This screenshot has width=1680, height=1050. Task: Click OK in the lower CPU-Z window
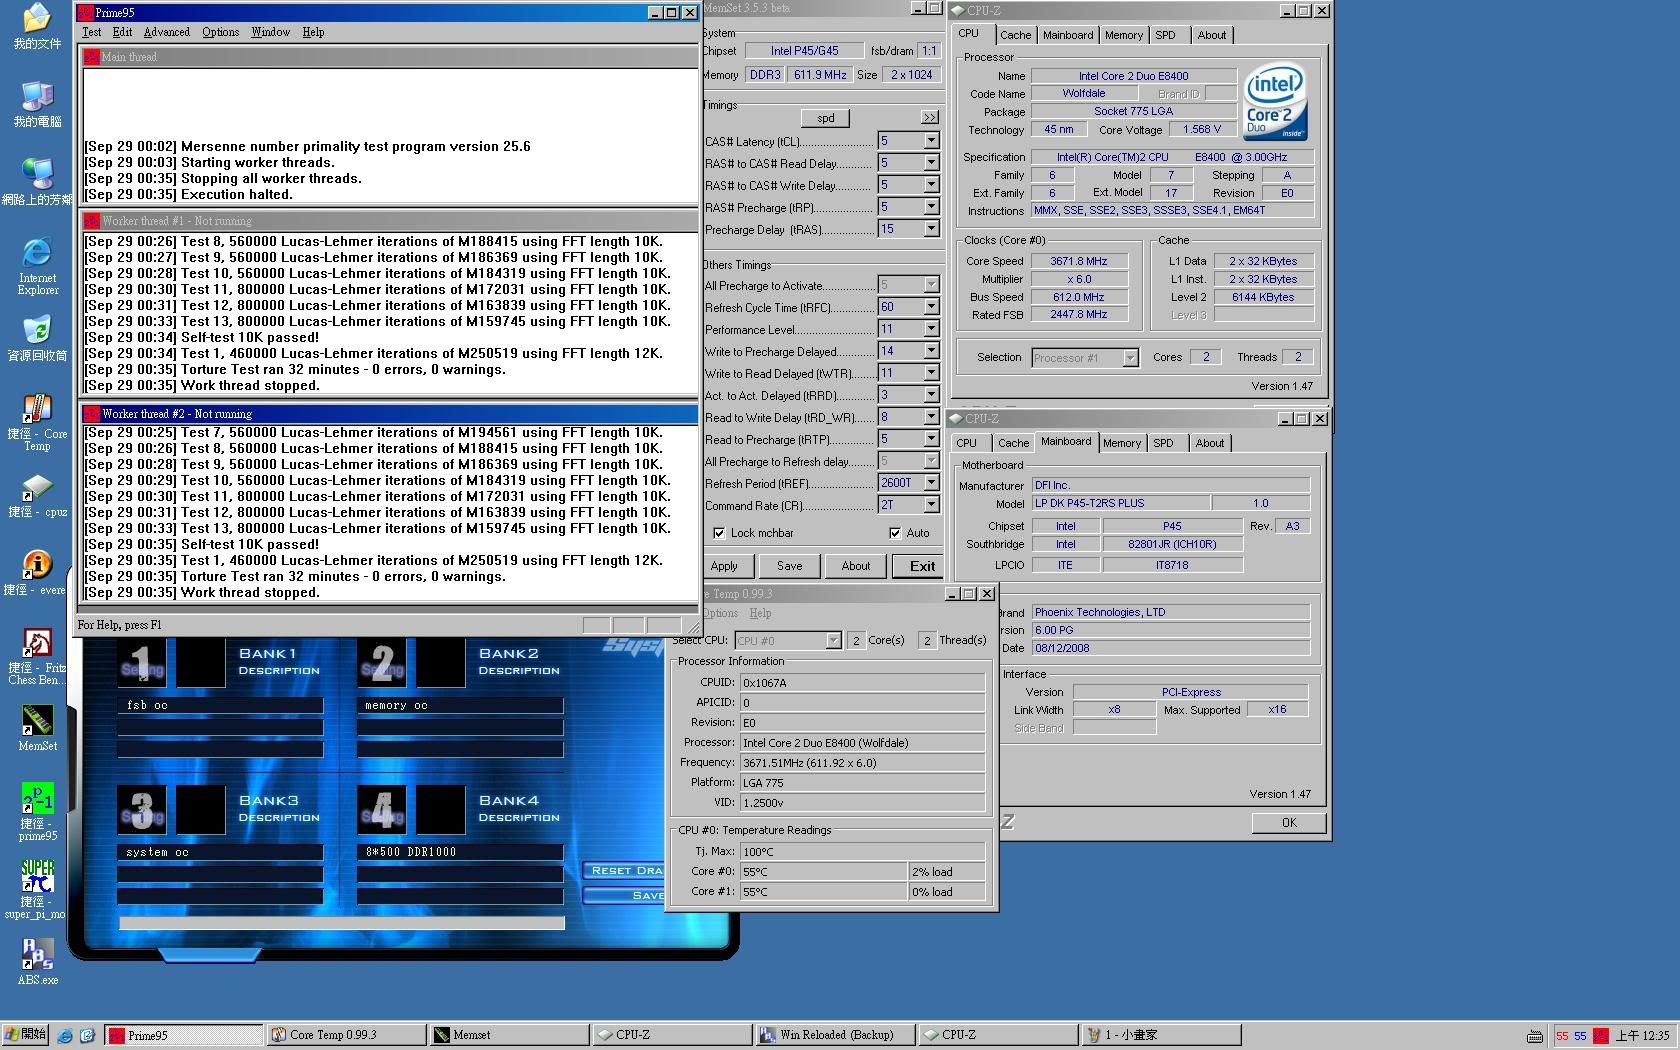tap(1289, 823)
